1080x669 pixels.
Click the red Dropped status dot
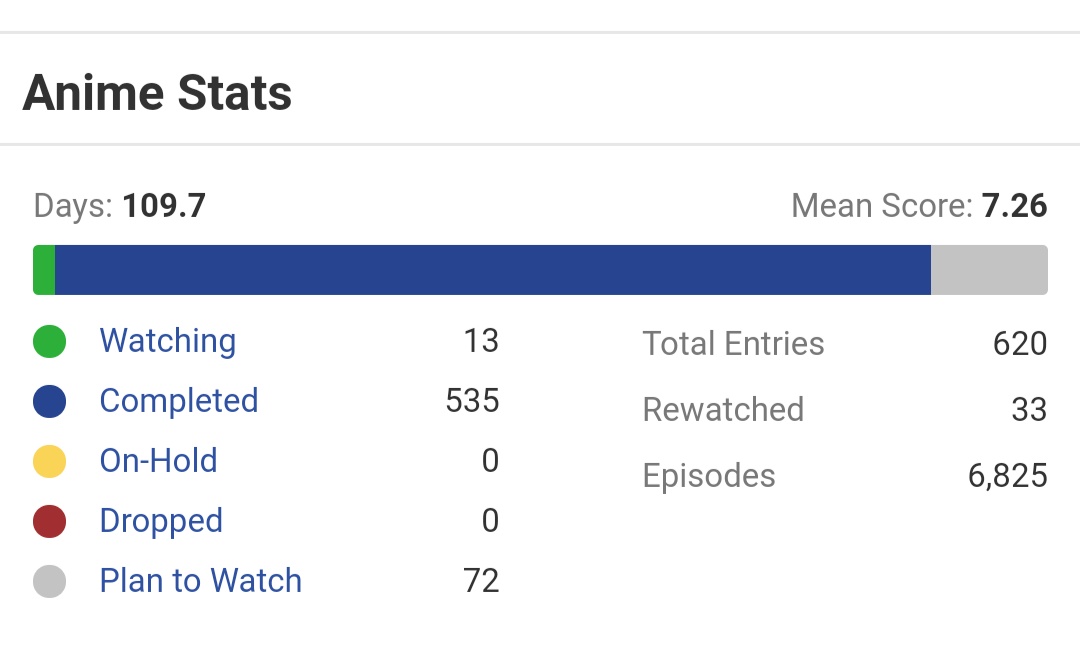pos(49,521)
